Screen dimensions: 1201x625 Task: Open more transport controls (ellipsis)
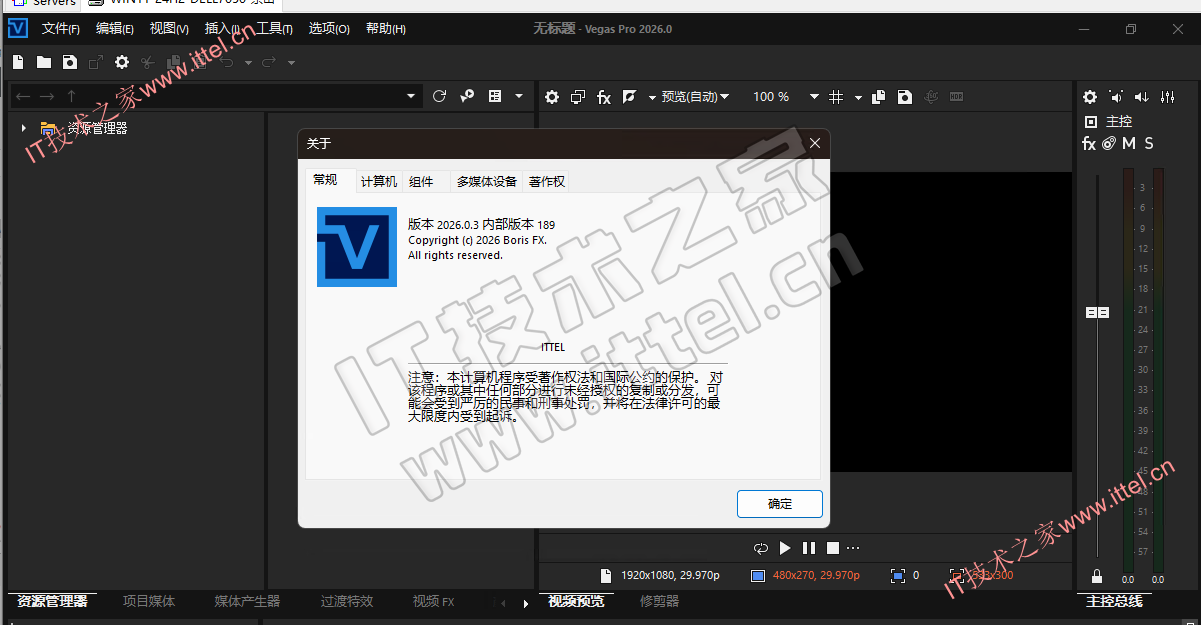point(853,548)
